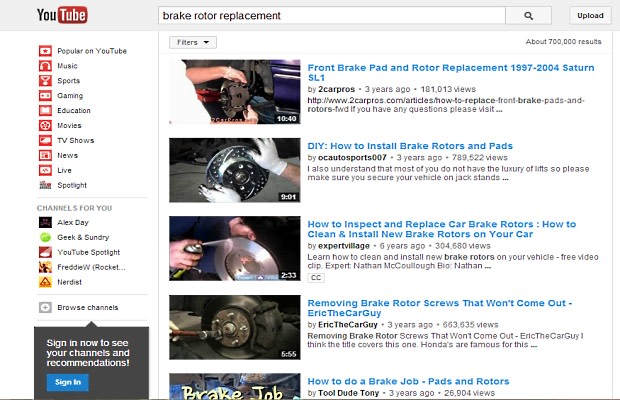Click in the search box containing brake rotor replacement

click(x=332, y=16)
